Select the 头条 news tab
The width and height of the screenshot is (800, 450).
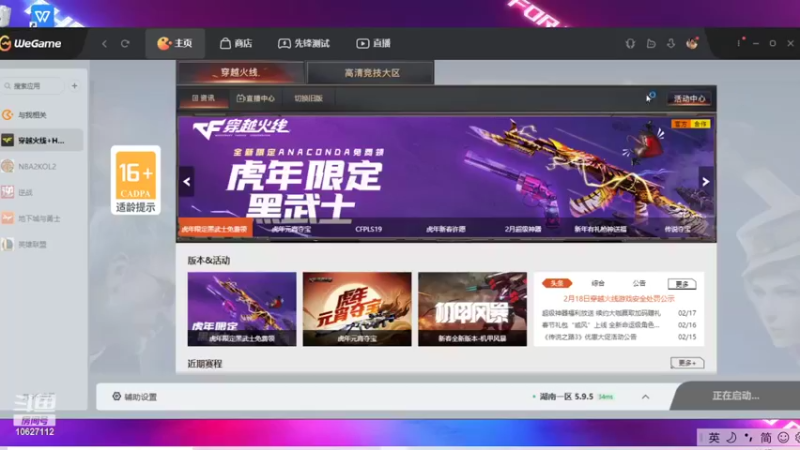pyautogui.click(x=557, y=283)
